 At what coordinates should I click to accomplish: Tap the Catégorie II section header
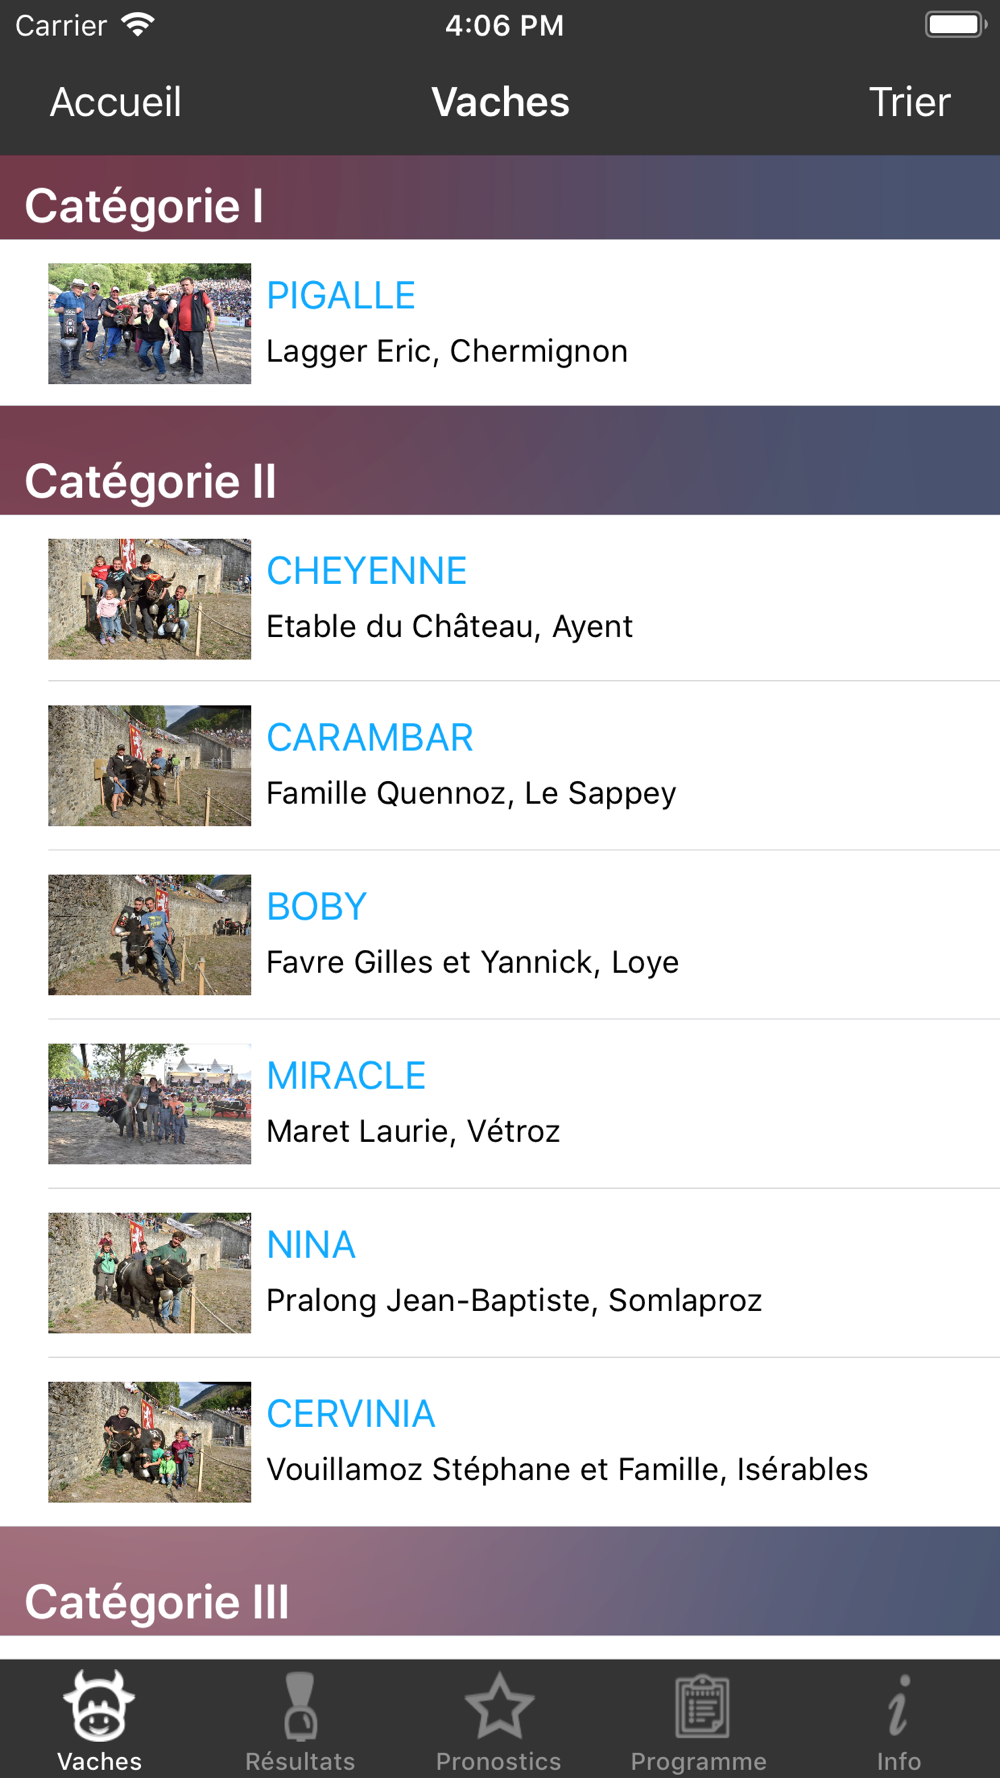click(x=151, y=481)
